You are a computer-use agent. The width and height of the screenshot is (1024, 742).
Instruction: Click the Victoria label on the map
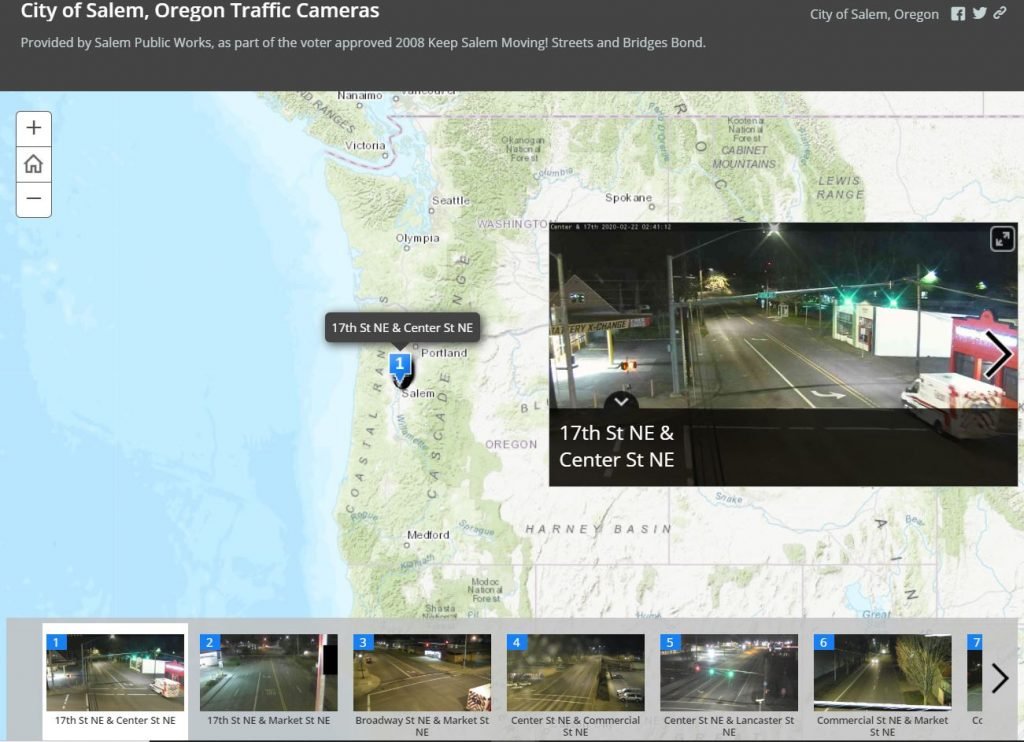coord(365,145)
